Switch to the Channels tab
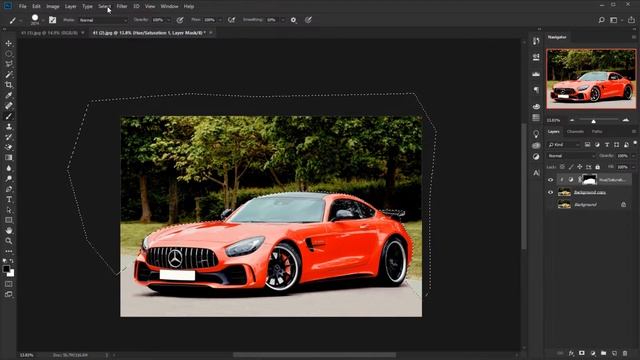Image resolution: width=640 pixels, height=360 pixels. (x=575, y=131)
